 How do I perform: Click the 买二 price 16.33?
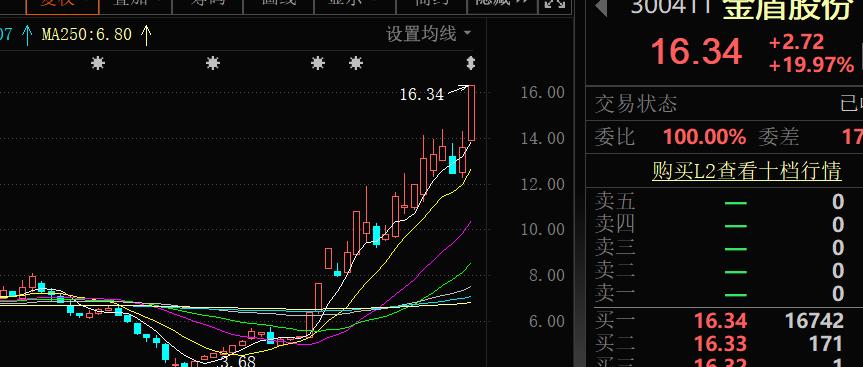tap(720, 344)
